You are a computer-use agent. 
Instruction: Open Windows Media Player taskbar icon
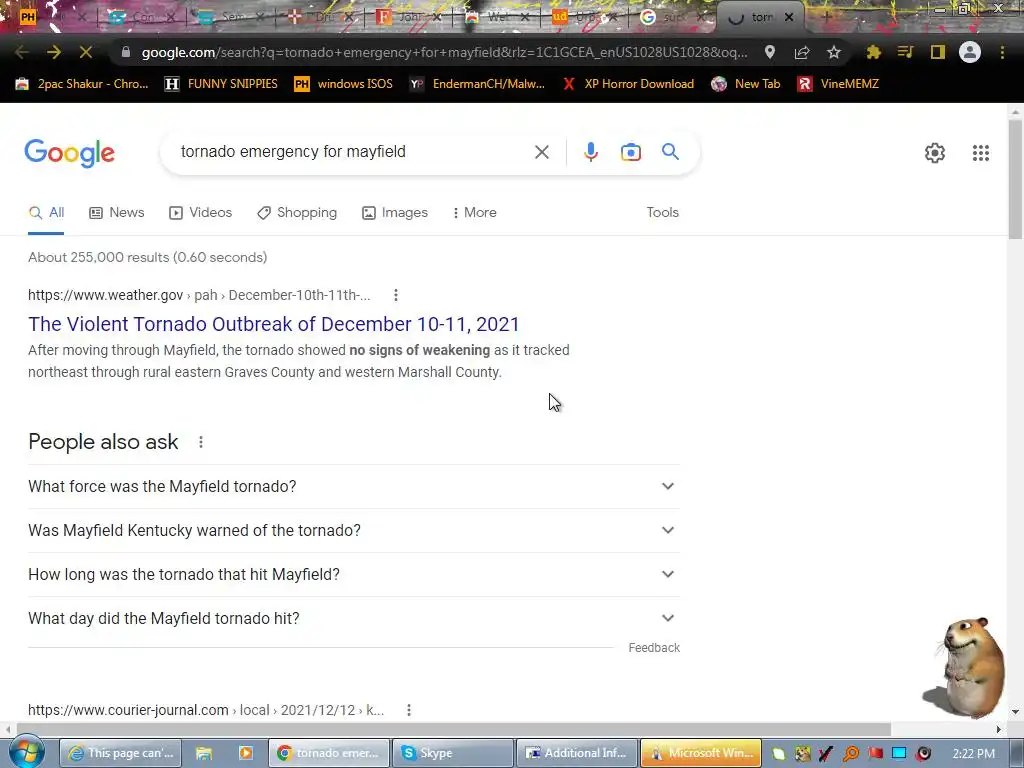click(246, 753)
